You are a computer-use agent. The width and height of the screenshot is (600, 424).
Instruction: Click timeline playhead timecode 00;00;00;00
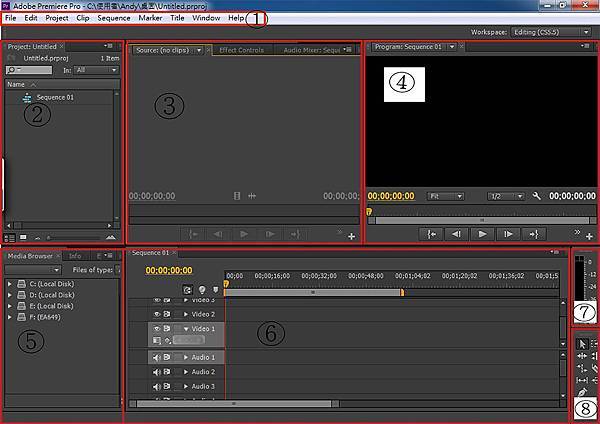(x=169, y=271)
